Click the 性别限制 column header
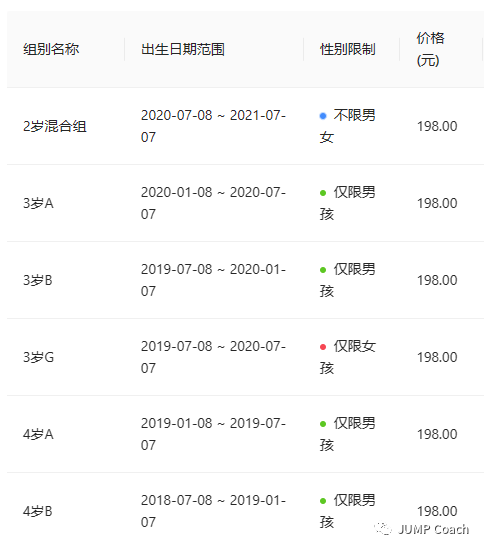 click(347, 49)
